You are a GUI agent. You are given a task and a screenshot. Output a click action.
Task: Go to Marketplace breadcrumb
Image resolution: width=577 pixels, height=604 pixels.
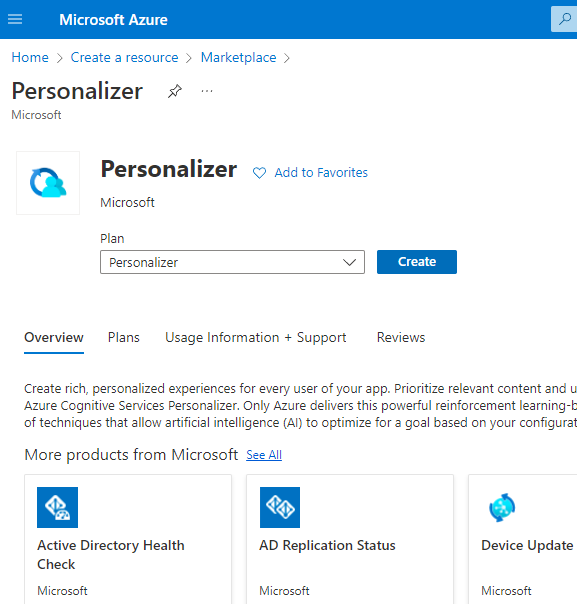[x=238, y=57]
